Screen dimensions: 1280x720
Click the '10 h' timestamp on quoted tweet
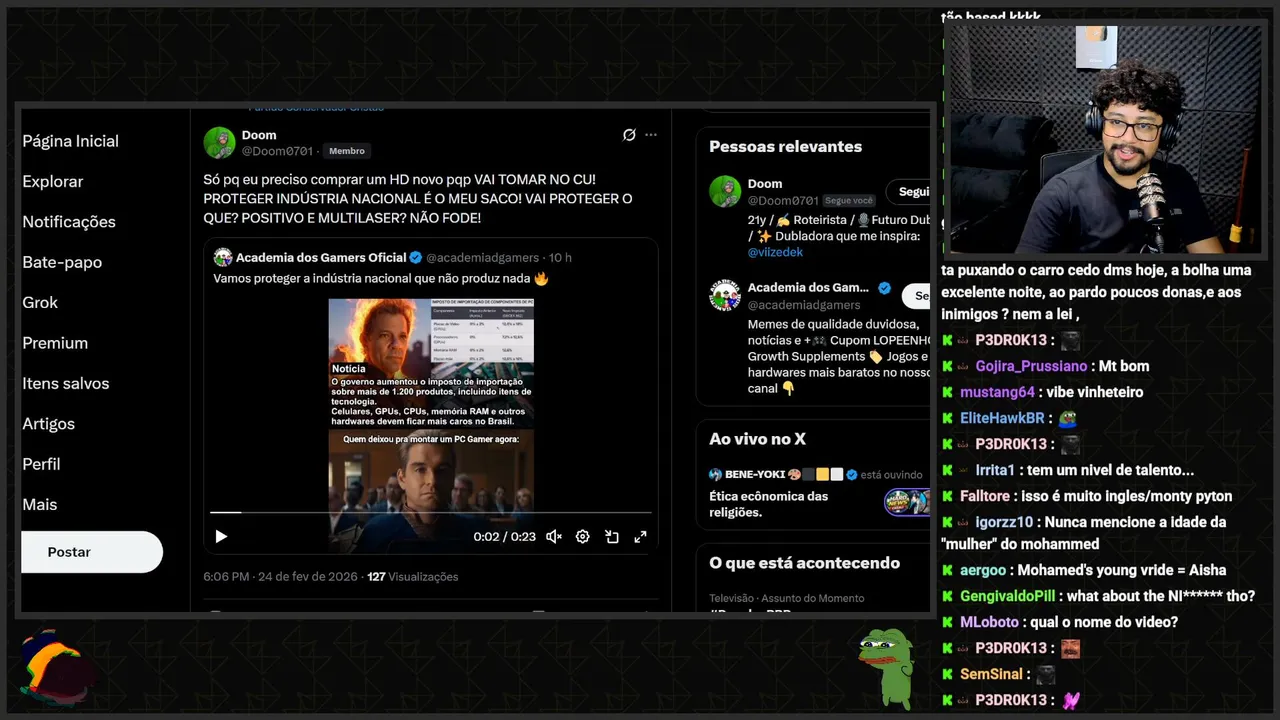click(561, 258)
